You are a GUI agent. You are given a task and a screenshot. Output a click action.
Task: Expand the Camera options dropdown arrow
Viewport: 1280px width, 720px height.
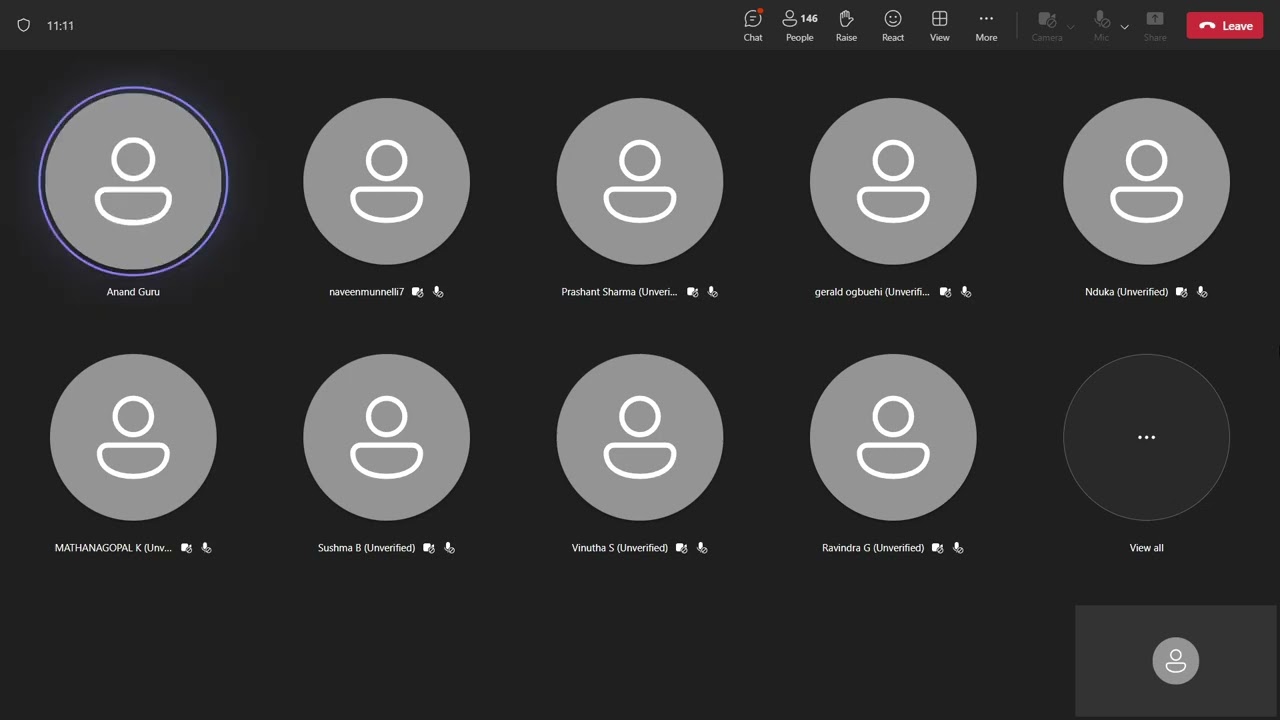[1071, 27]
